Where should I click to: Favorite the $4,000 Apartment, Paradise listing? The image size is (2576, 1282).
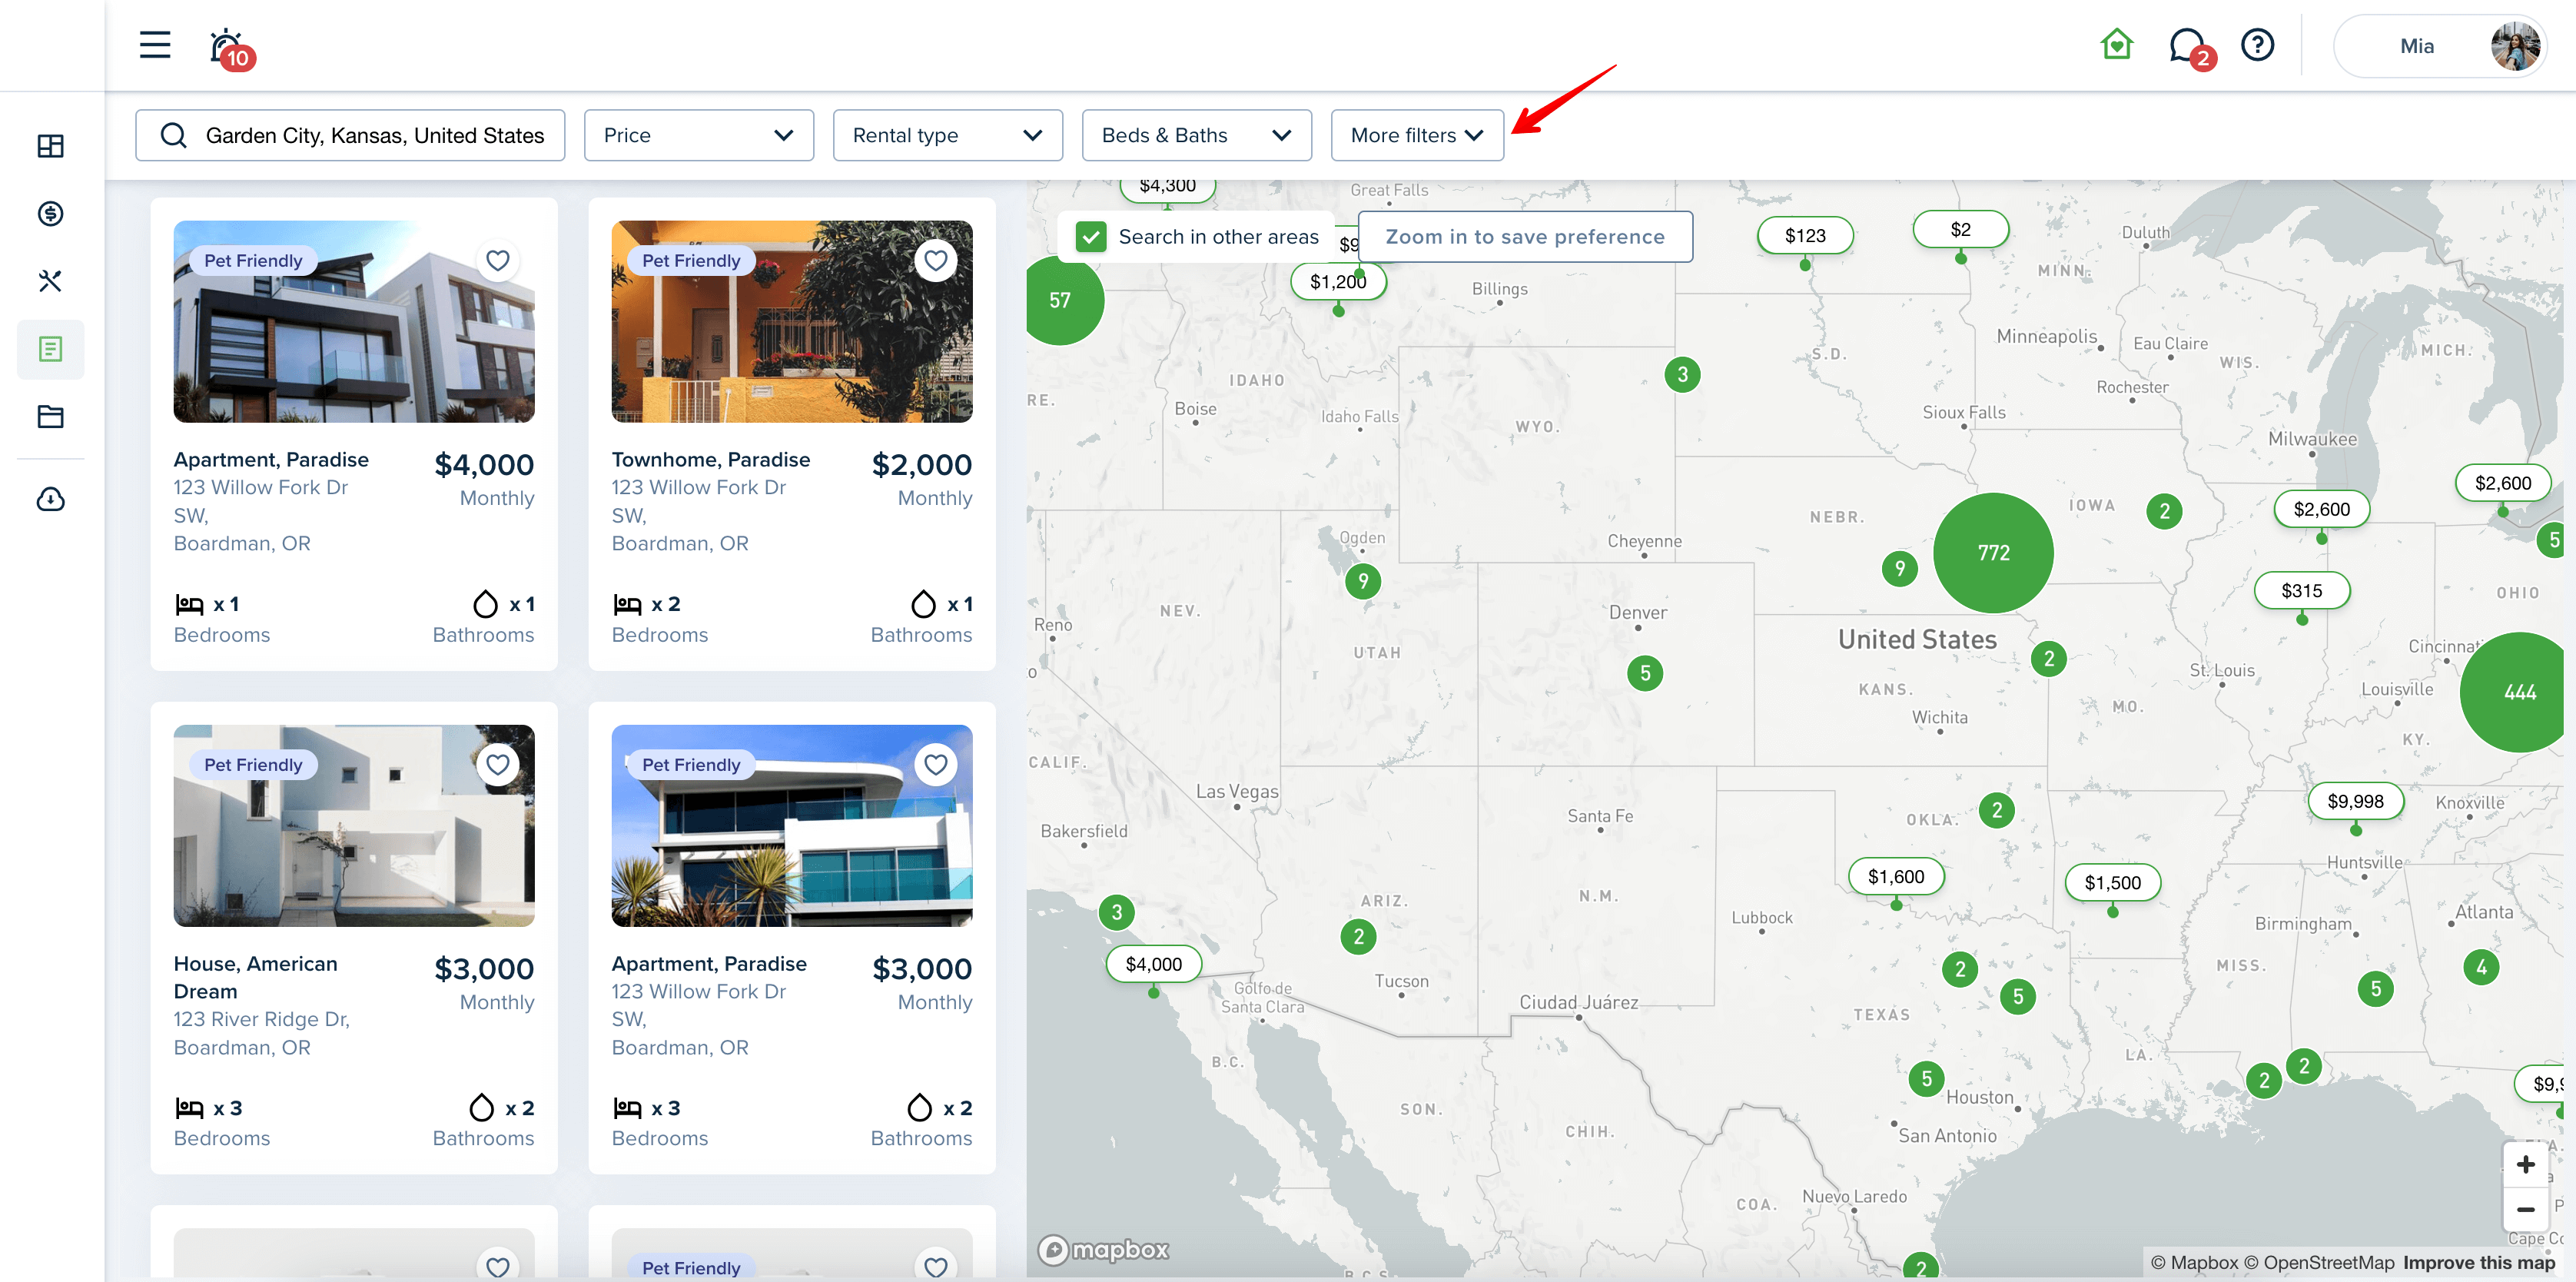pyautogui.click(x=498, y=261)
